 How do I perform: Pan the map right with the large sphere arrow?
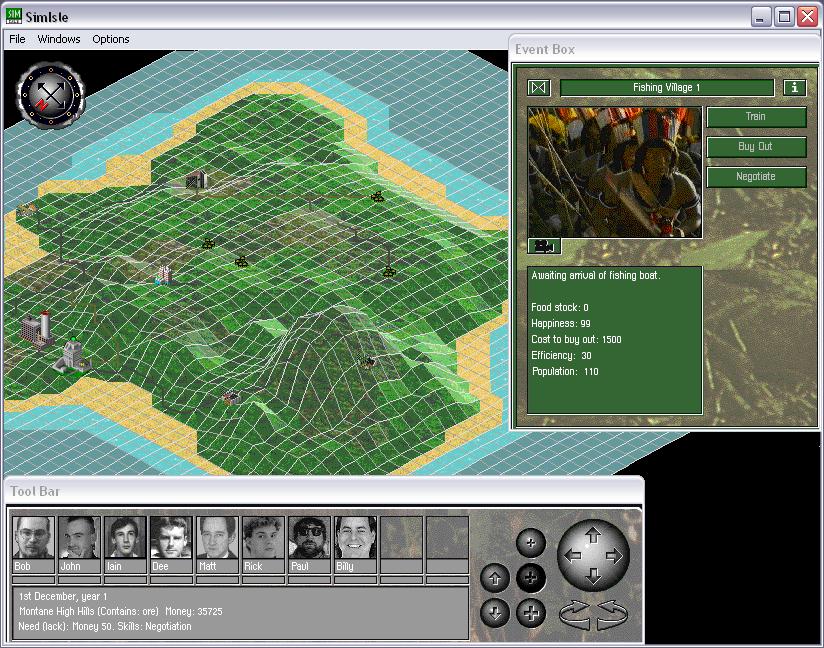[x=614, y=556]
